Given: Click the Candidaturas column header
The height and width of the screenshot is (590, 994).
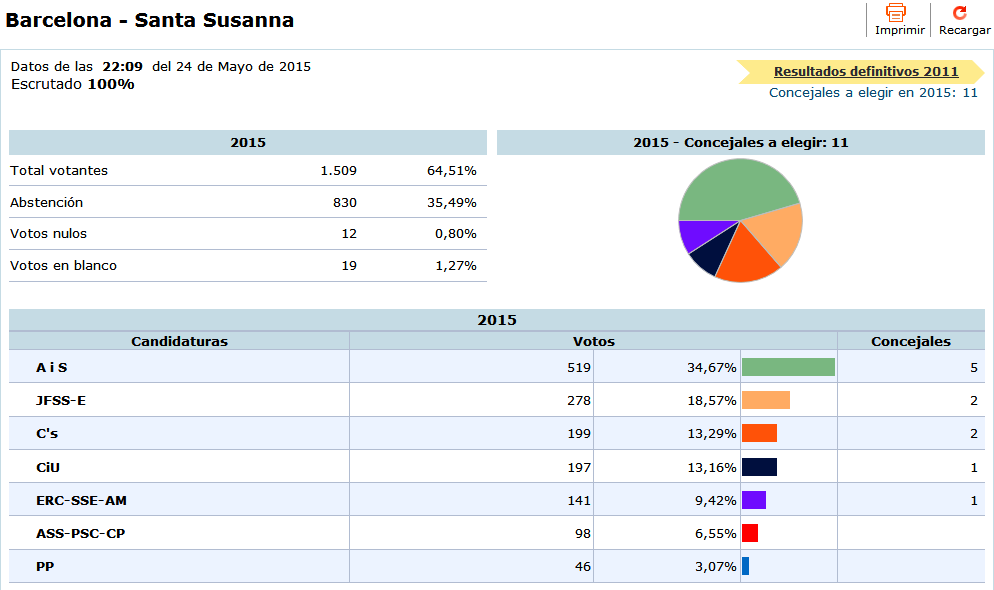Looking at the screenshot, I should coord(179,341).
